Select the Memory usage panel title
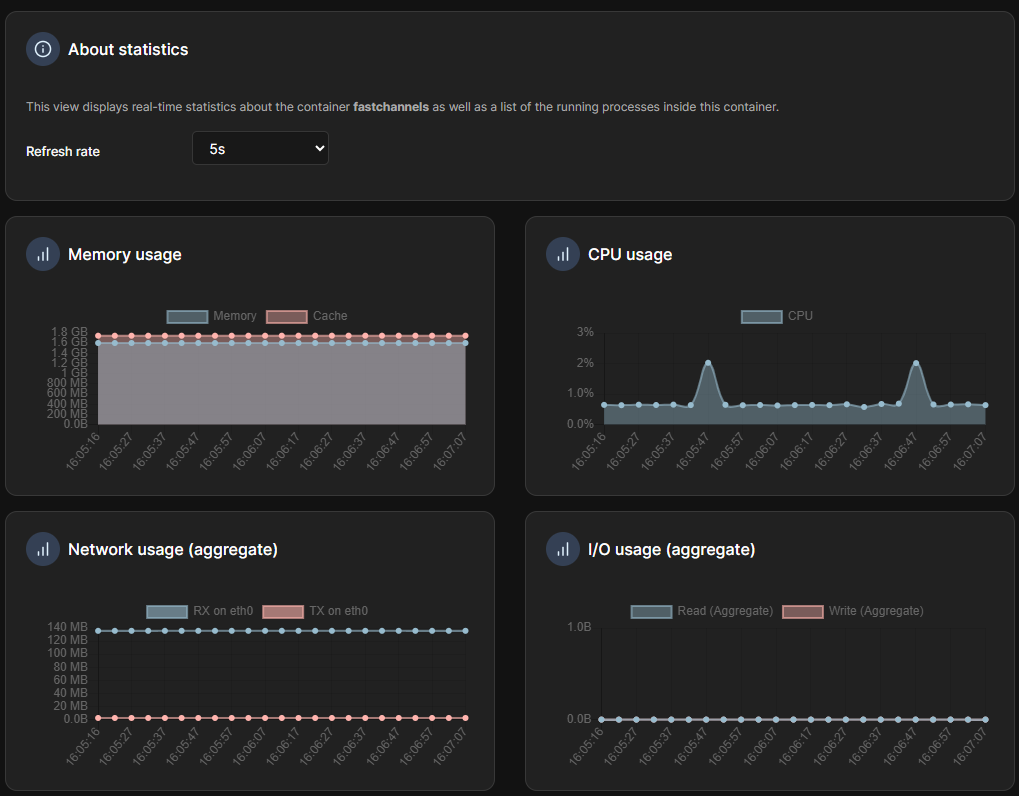The image size is (1019, 796). [125, 254]
